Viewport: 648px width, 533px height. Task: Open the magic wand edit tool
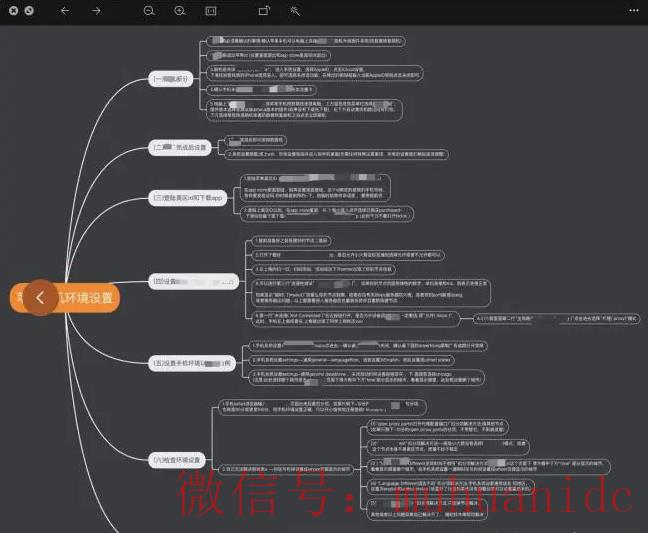click(x=295, y=11)
